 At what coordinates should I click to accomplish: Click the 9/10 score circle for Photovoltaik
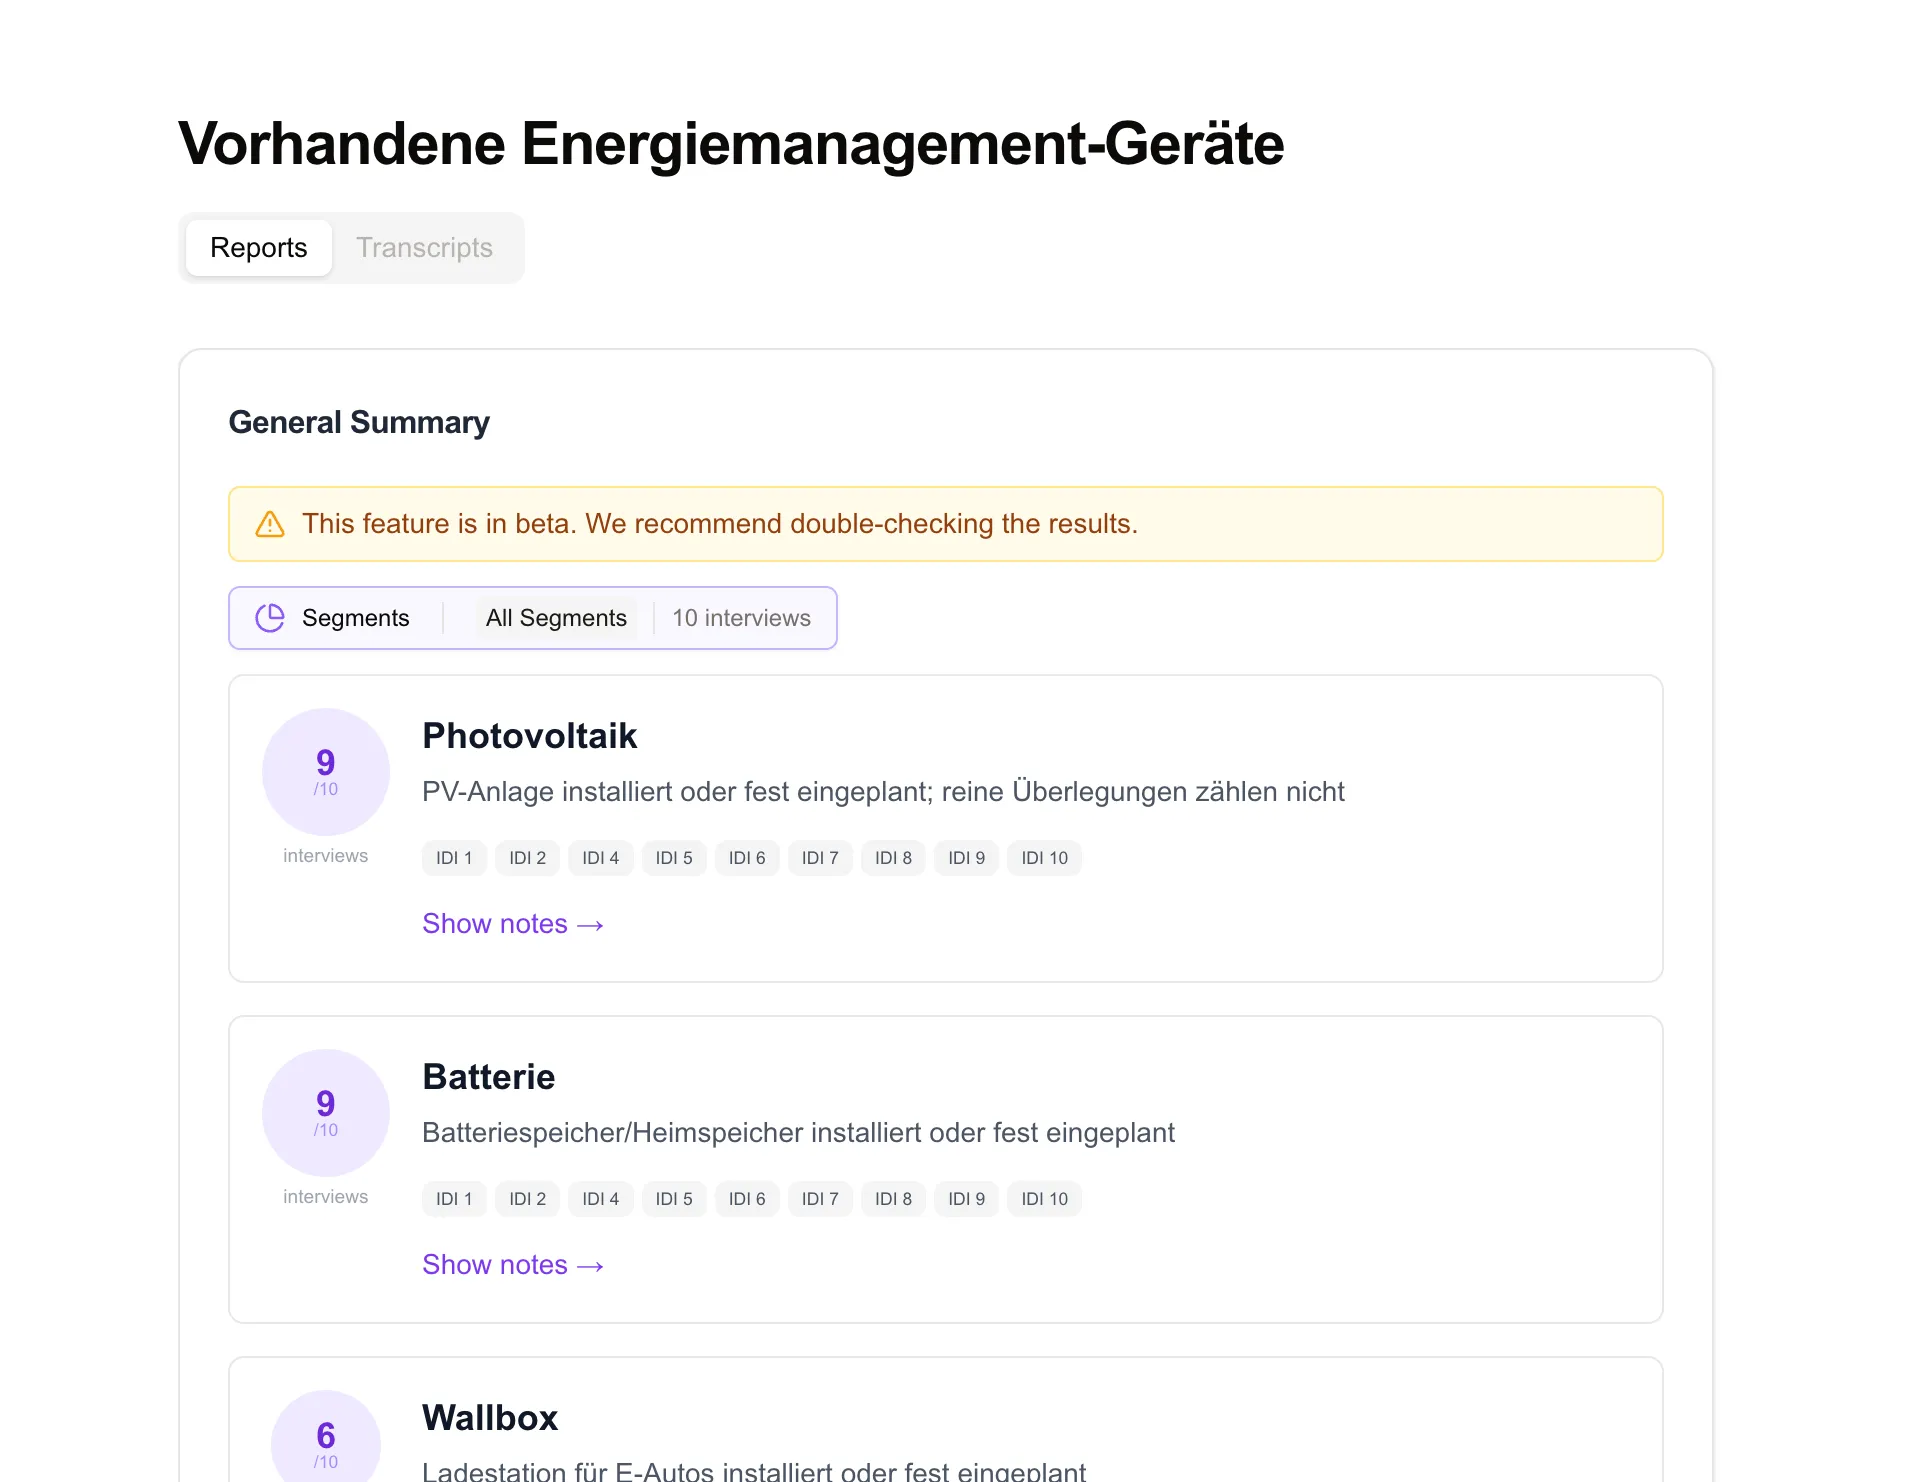coord(325,772)
